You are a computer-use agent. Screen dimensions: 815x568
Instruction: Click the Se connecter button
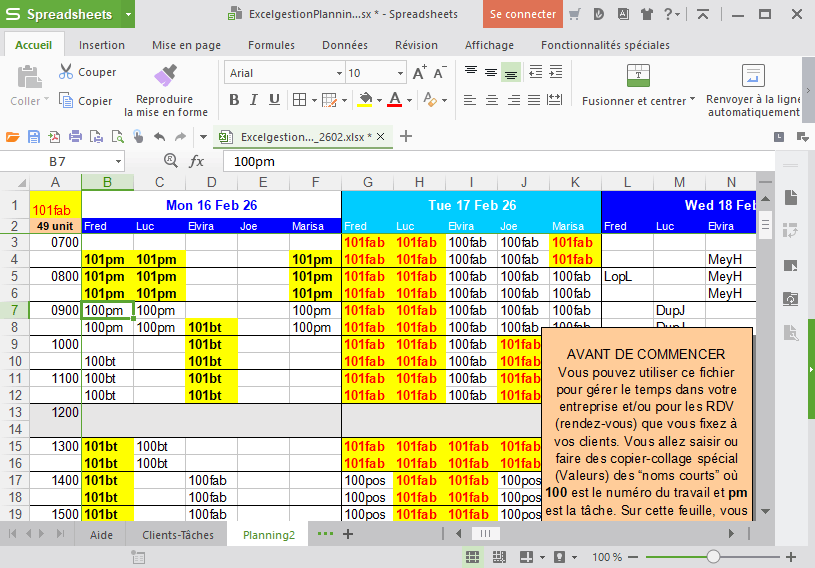522,14
